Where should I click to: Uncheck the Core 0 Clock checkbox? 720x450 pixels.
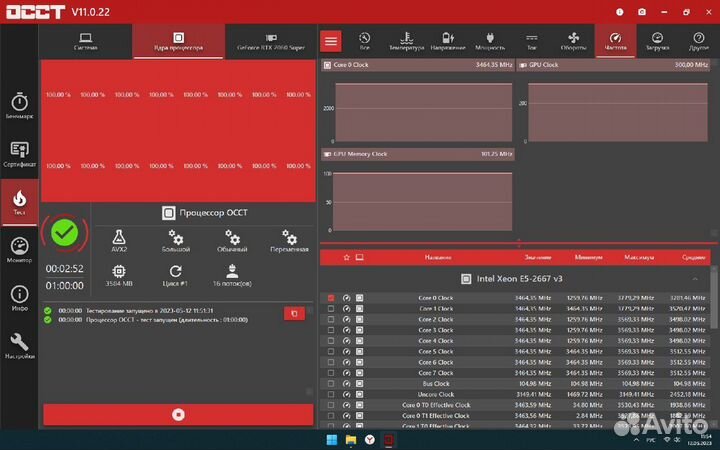(331, 298)
